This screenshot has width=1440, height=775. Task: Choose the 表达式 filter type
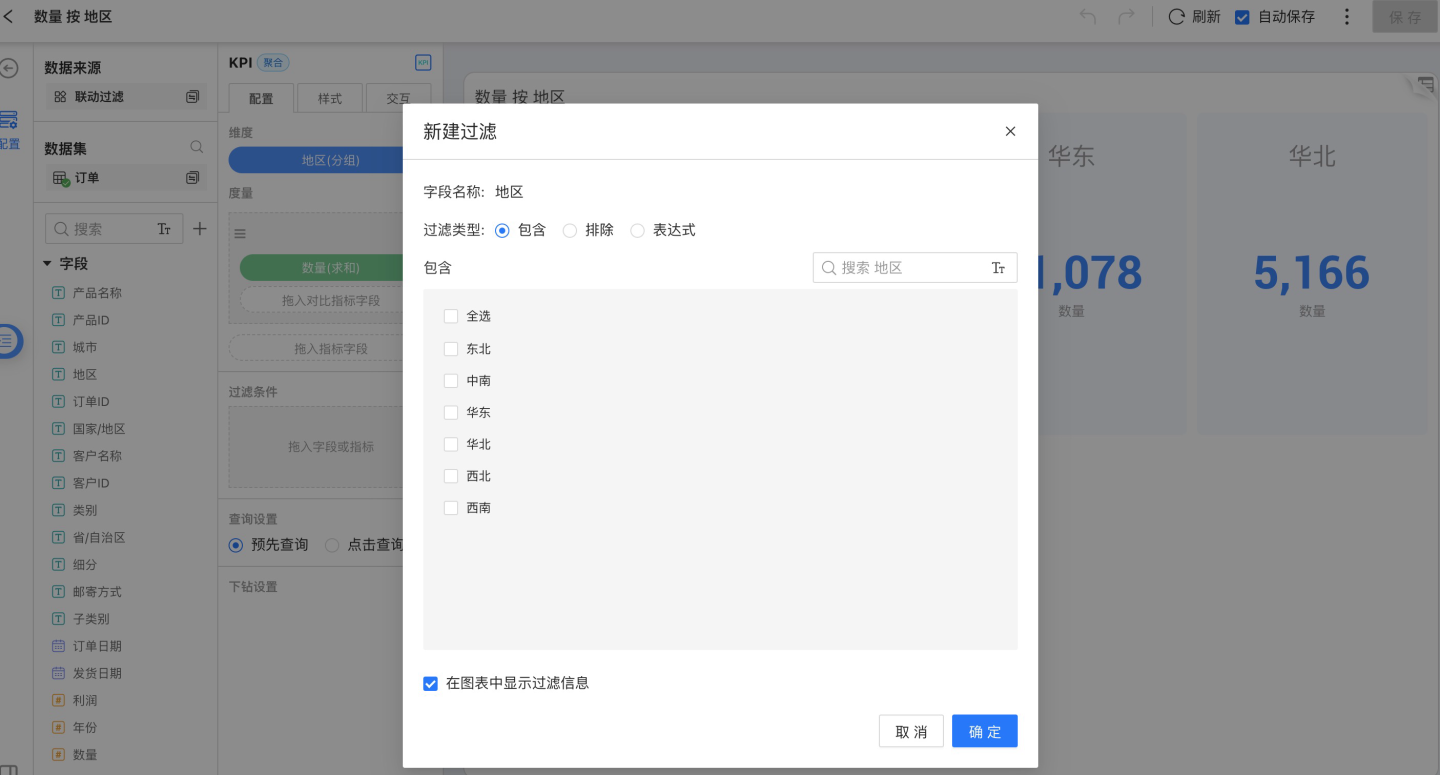click(x=638, y=230)
